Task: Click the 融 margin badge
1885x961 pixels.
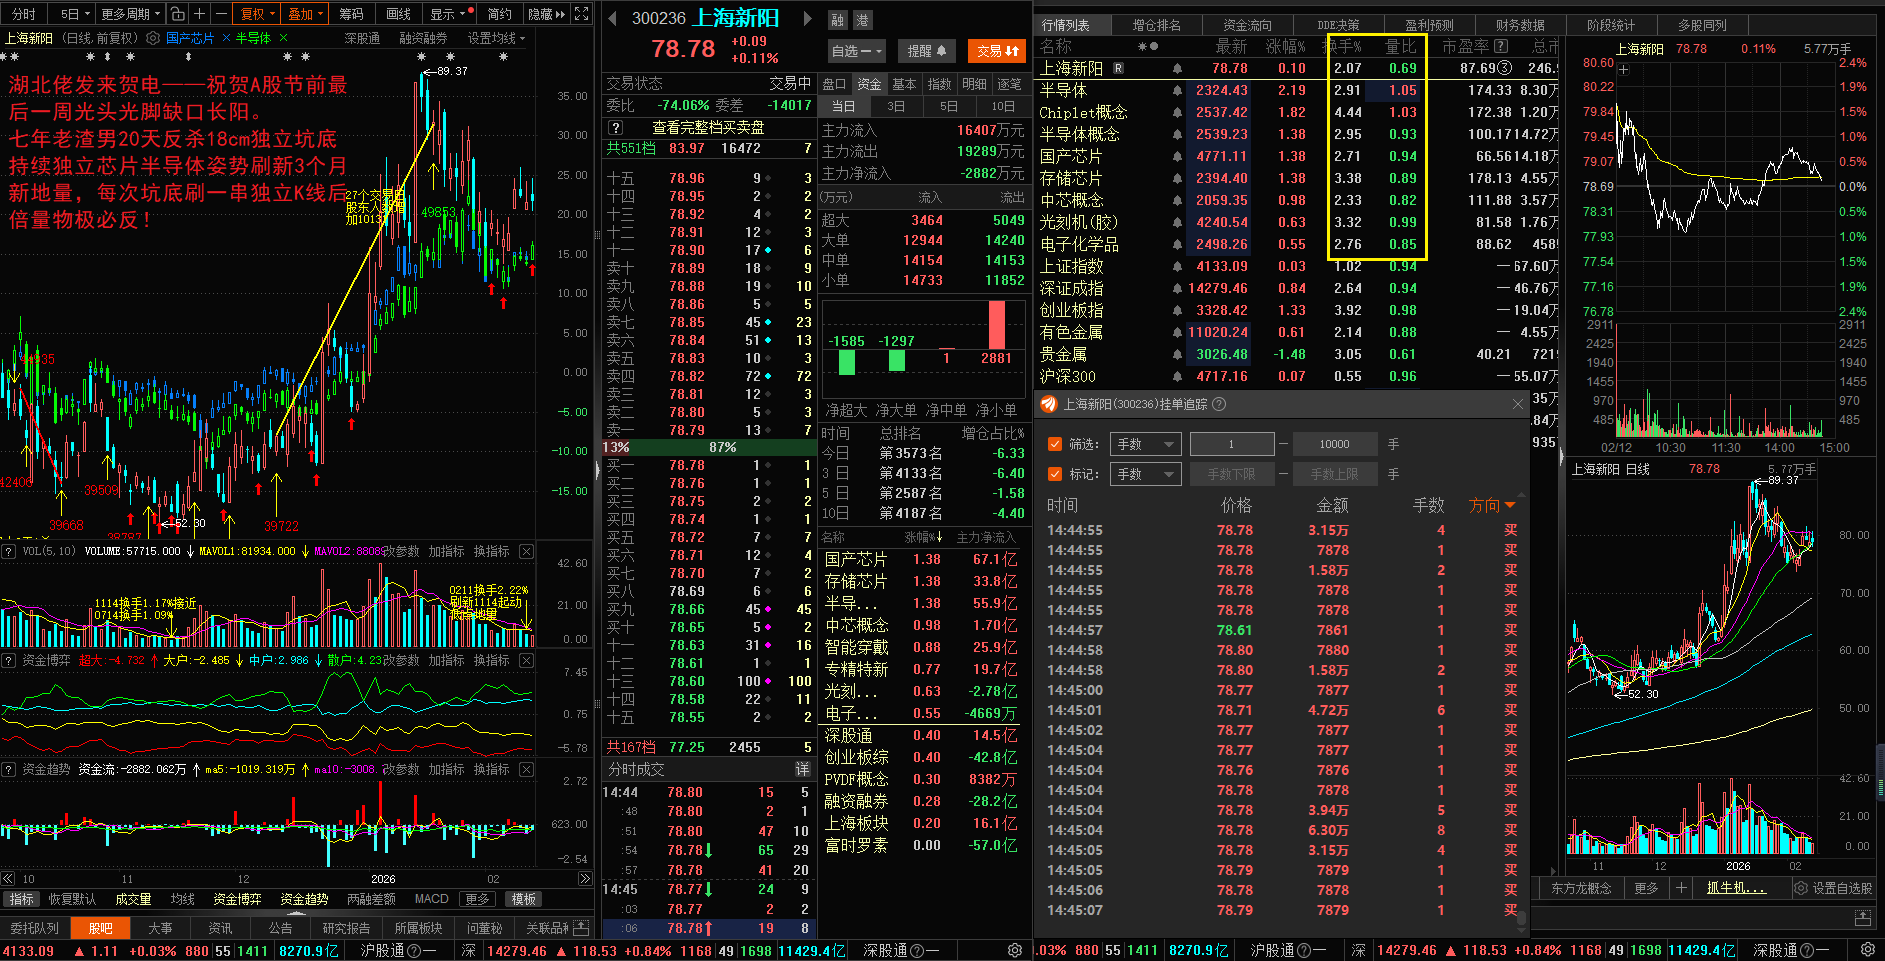Action: 838,20
